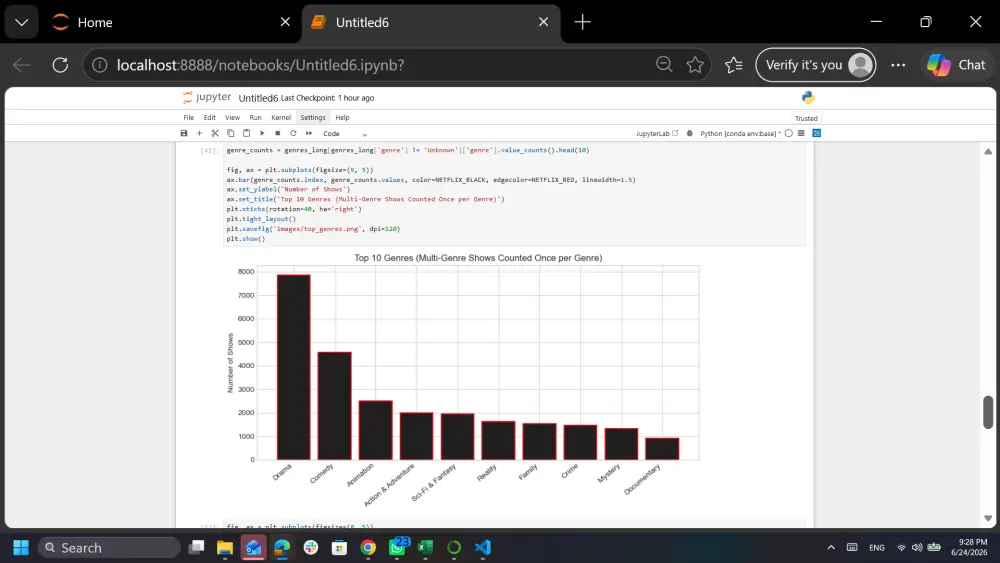Open the View menu
This screenshot has height=563, width=1000.
(232, 117)
